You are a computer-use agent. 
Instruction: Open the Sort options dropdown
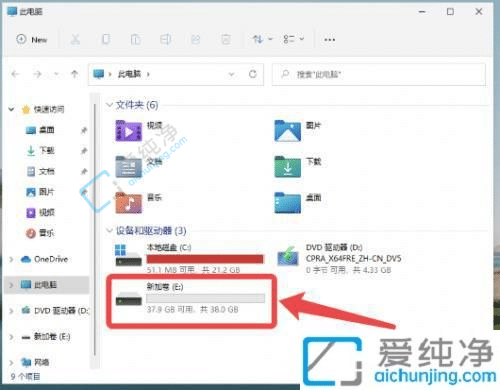(262, 40)
